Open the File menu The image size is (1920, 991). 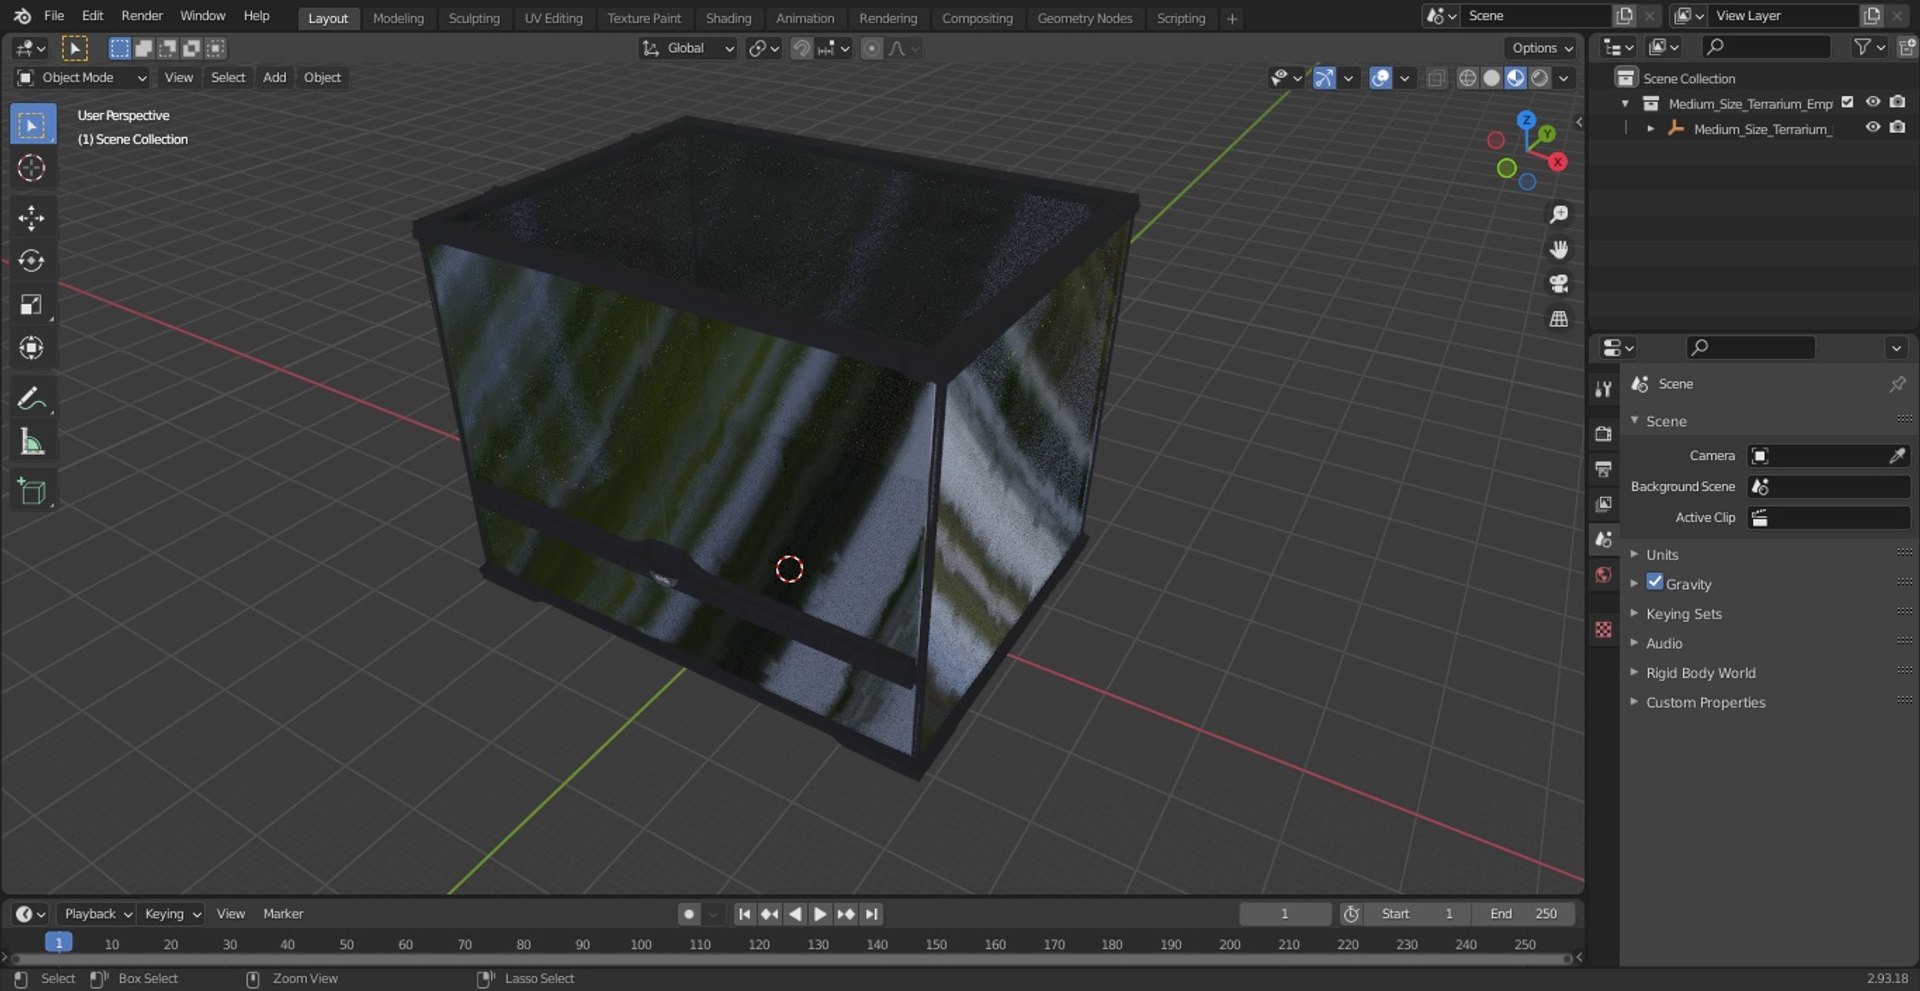[x=54, y=16]
